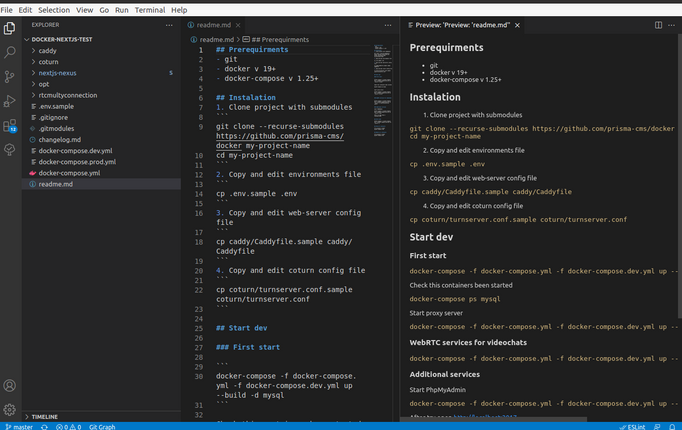Open the Git Graph tree icon in activity bar
Screen dimensions: 682x430
coord(9,150)
